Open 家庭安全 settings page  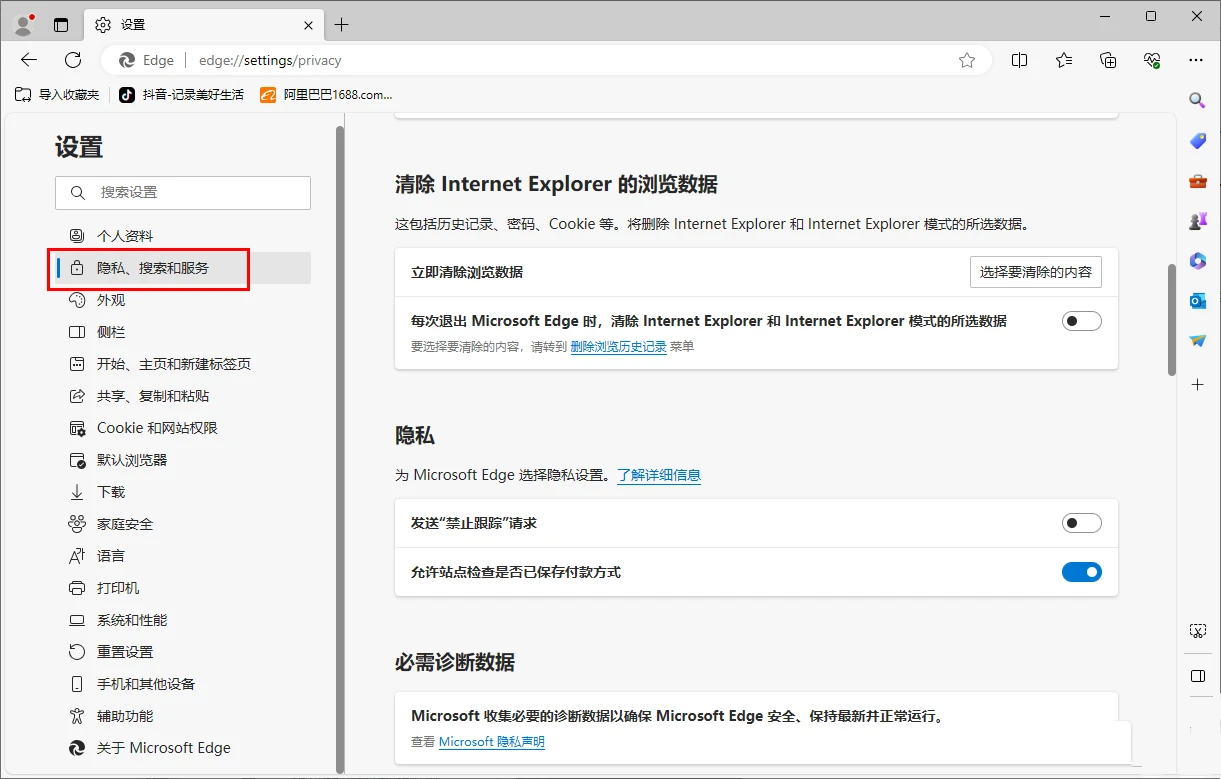(x=183, y=524)
